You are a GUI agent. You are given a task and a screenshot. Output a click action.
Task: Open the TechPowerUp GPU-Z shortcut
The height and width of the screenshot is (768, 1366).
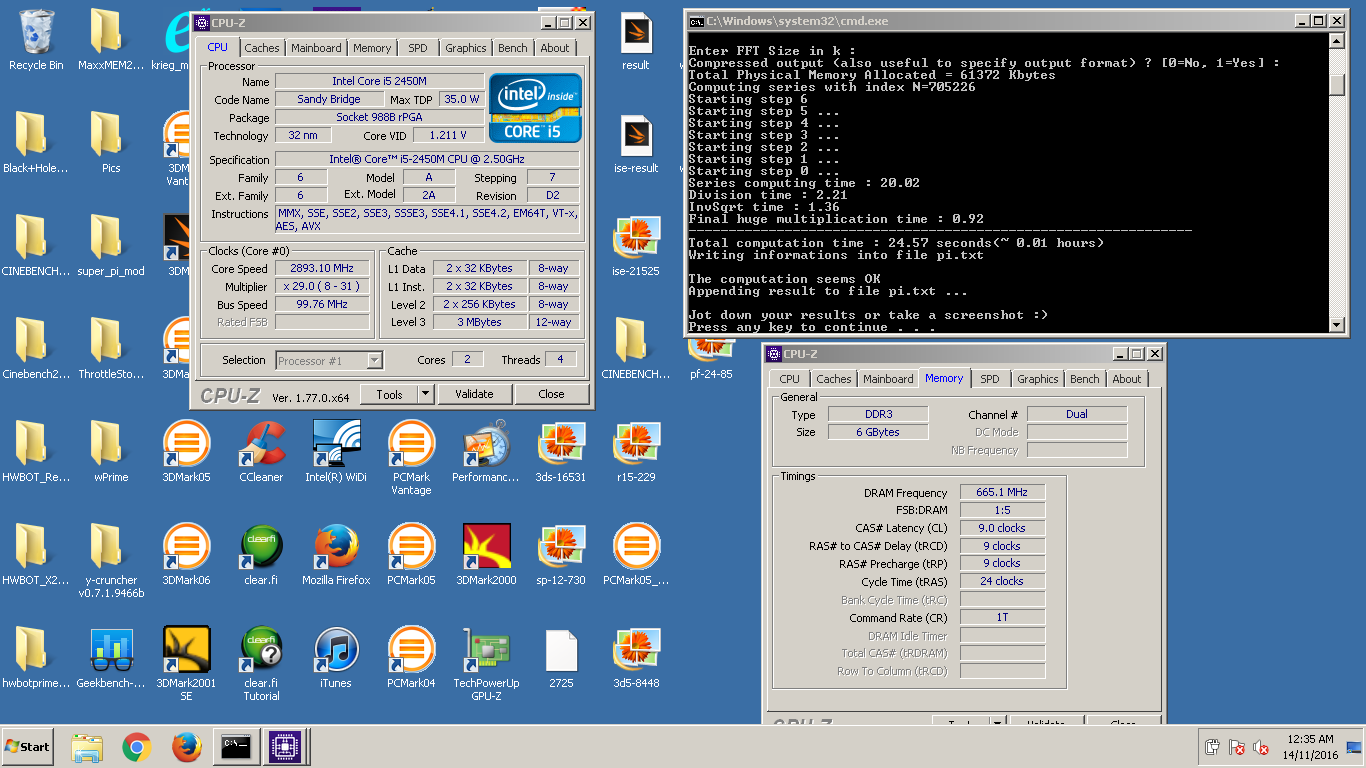coord(486,664)
